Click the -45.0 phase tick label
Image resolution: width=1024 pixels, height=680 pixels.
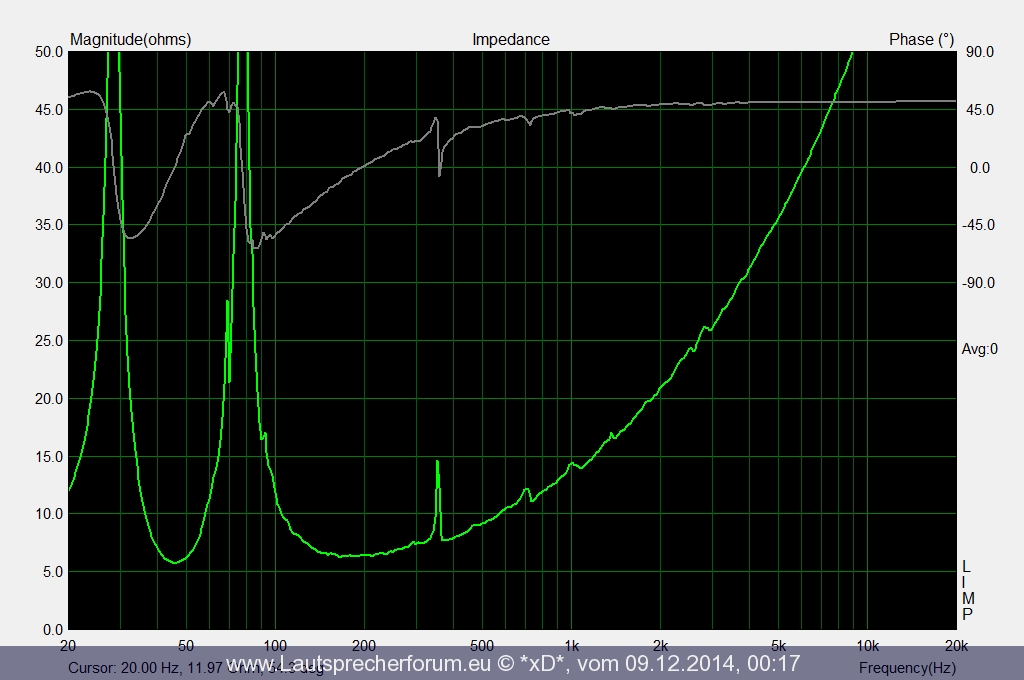979,225
